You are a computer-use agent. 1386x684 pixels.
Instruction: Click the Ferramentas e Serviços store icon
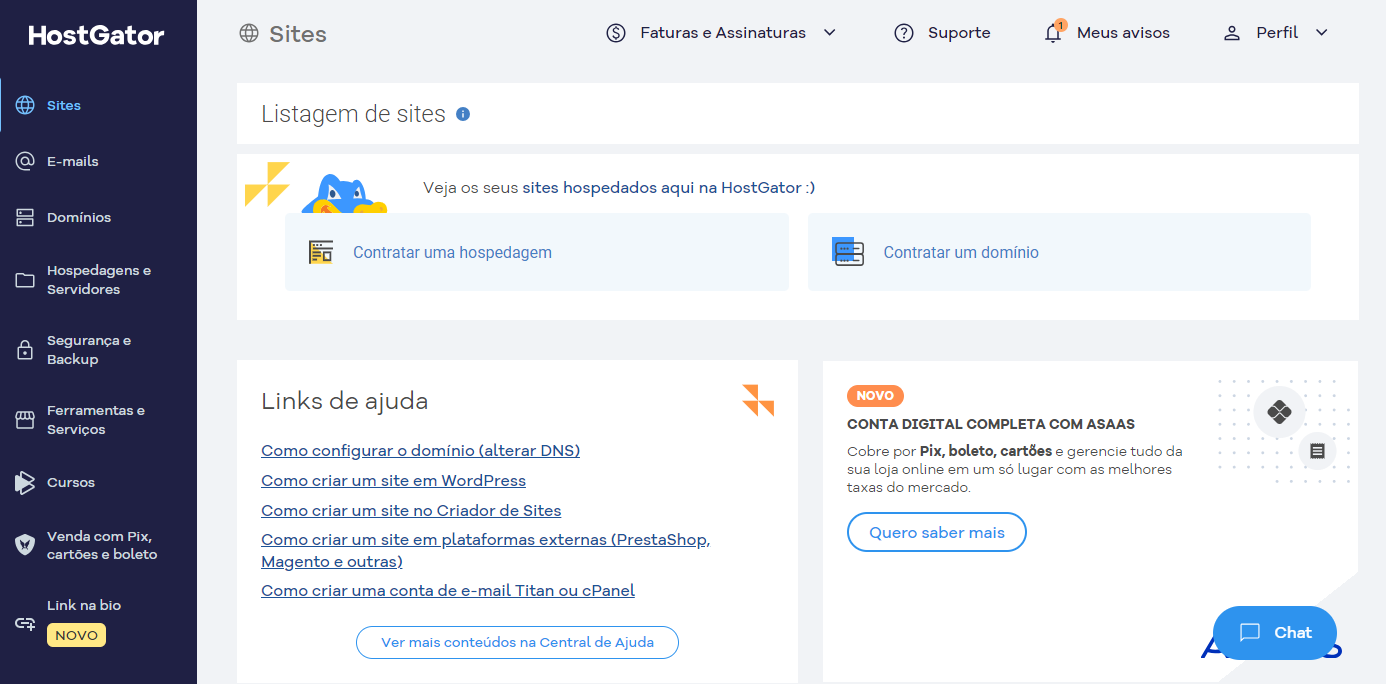coord(25,420)
